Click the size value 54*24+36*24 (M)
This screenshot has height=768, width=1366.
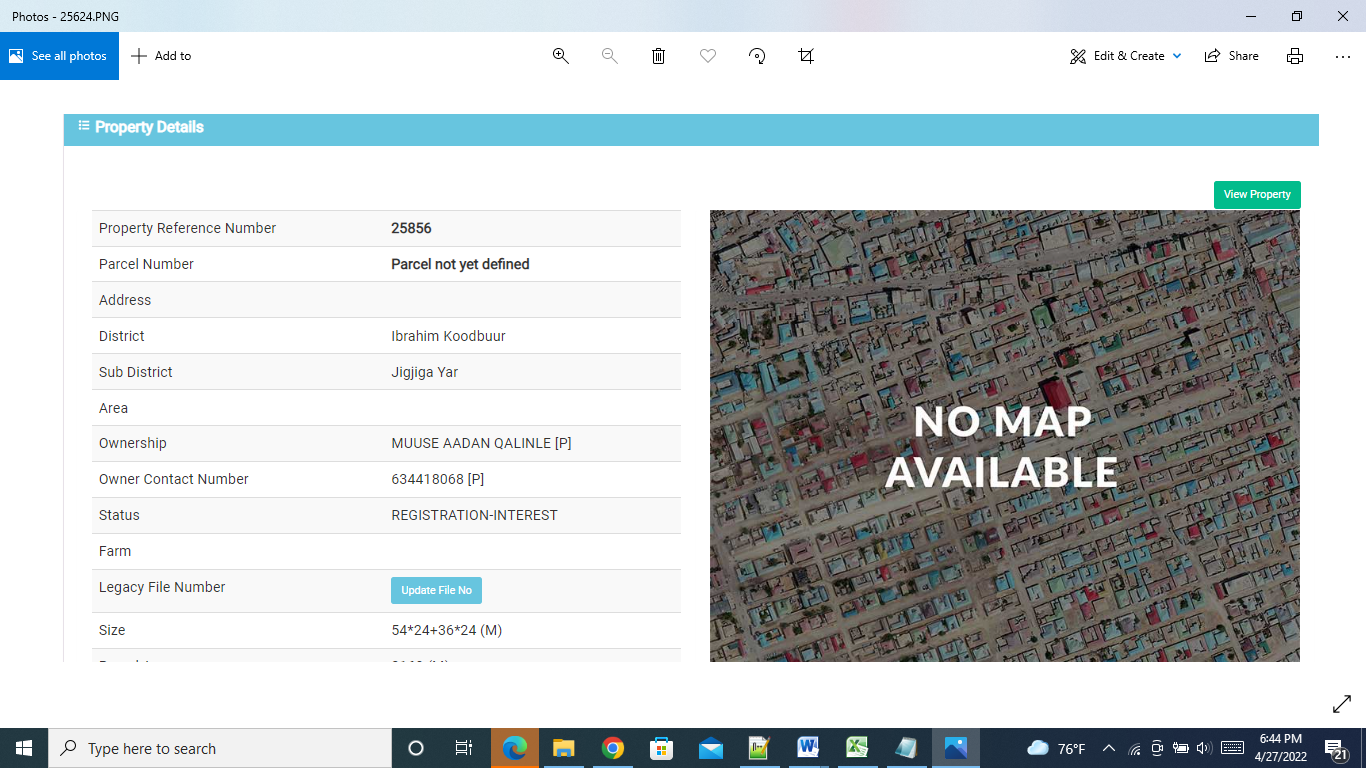click(446, 631)
